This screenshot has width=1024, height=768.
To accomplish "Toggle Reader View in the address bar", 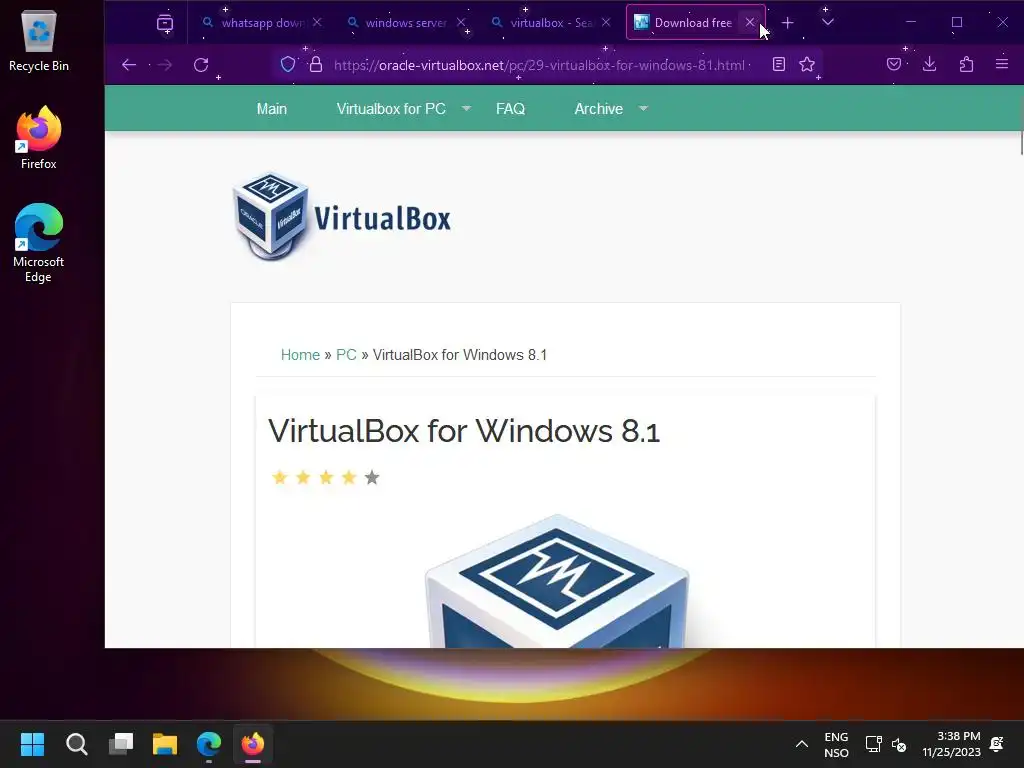I will (x=778, y=64).
